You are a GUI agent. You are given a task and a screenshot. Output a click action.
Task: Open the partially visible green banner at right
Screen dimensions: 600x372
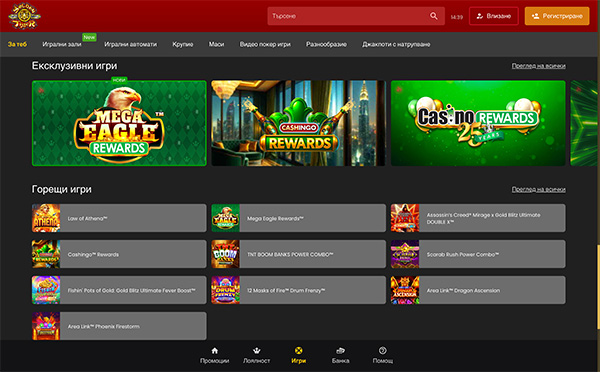(584, 123)
